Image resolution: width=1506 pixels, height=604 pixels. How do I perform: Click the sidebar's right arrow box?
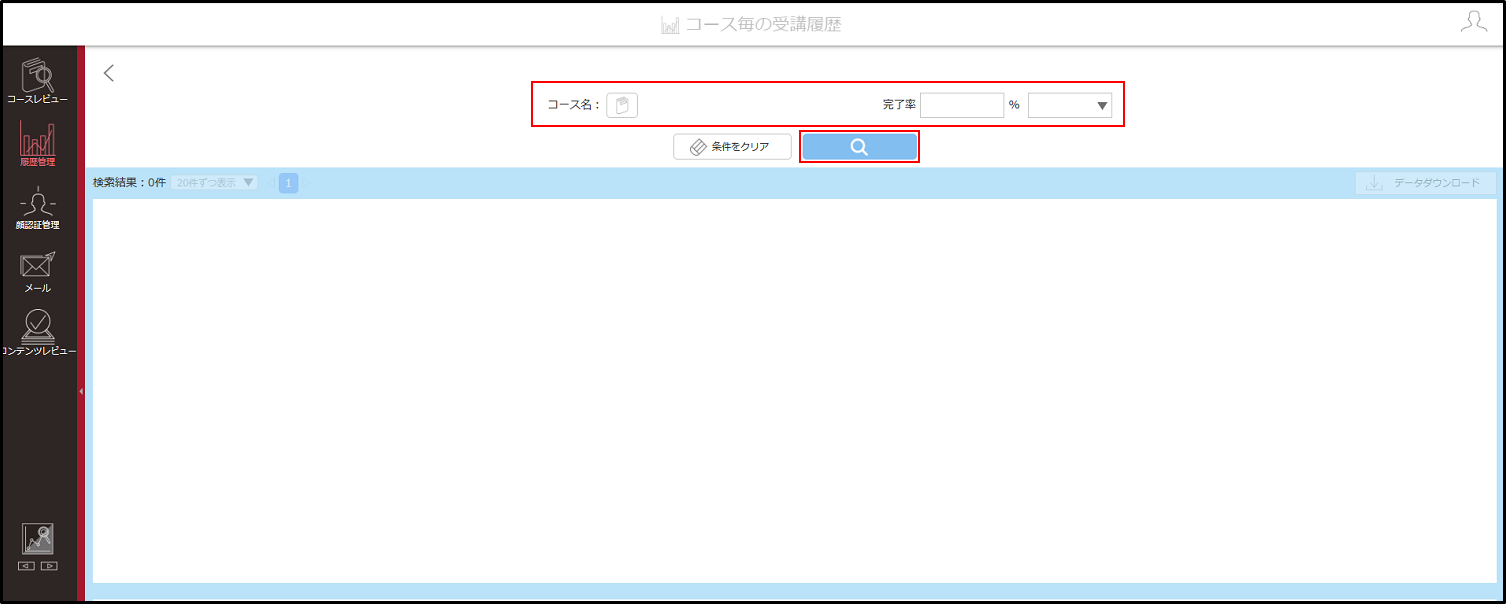pyautogui.click(x=49, y=566)
